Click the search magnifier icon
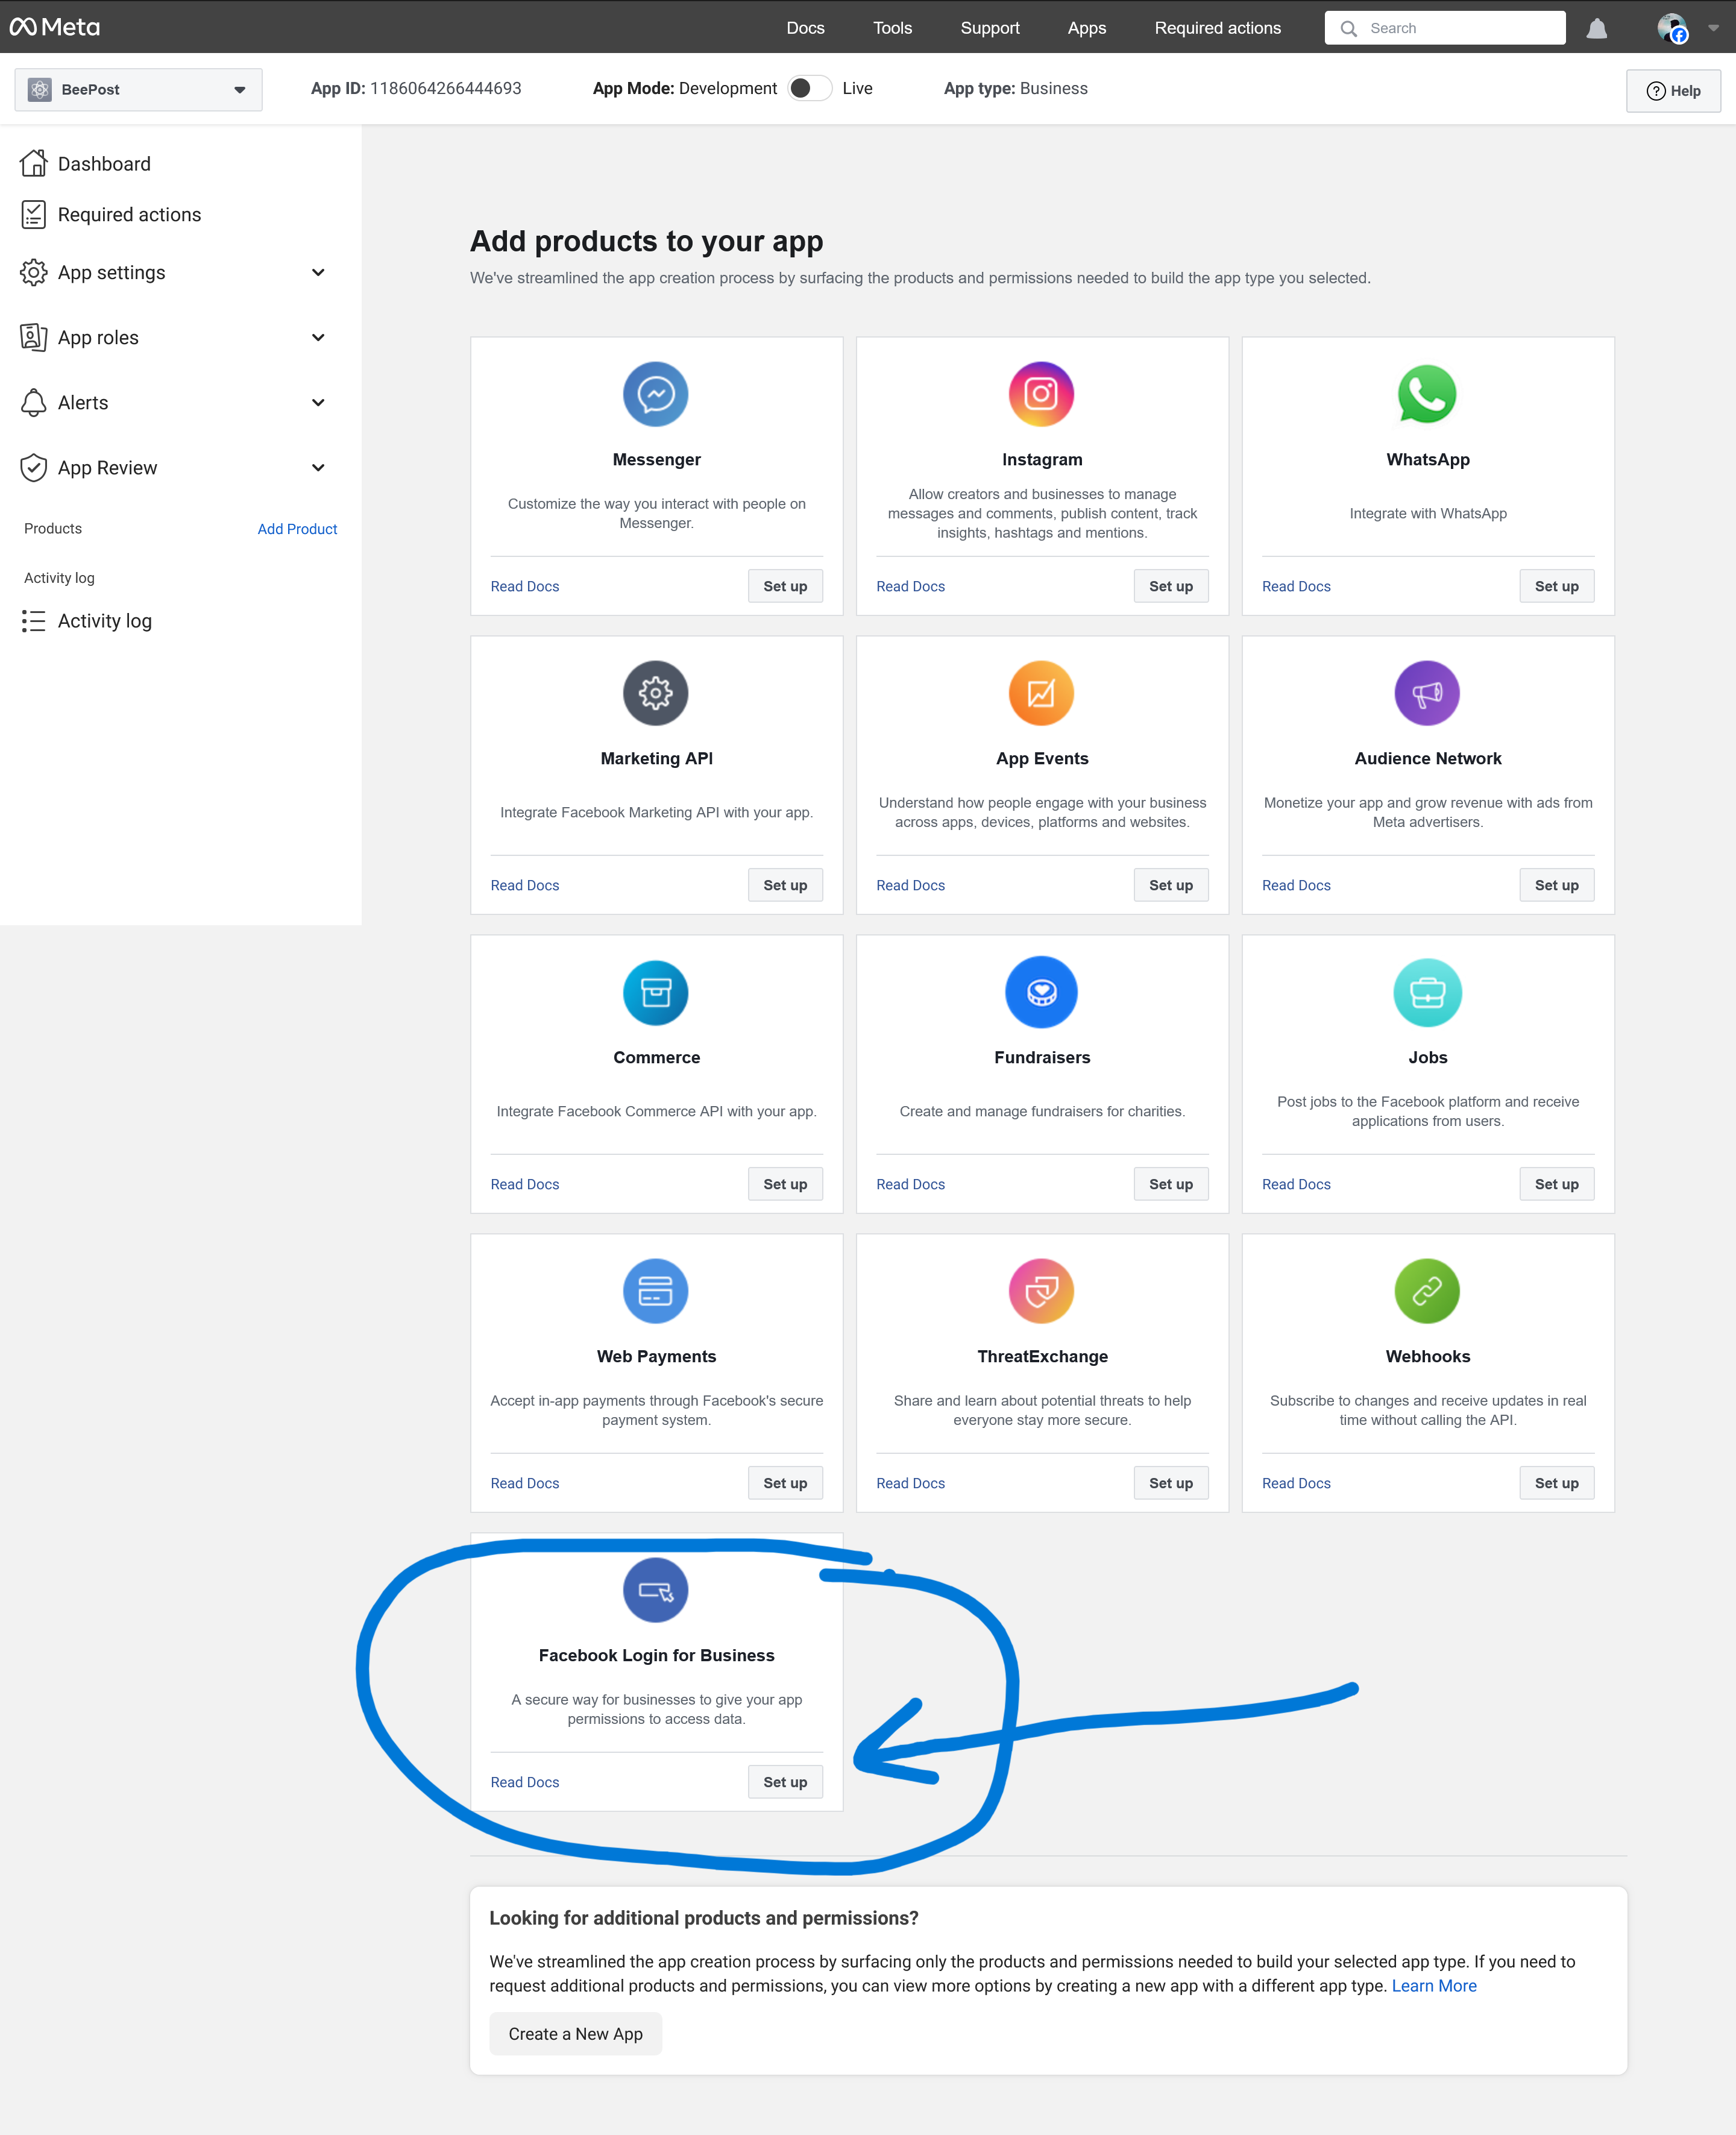The width and height of the screenshot is (1736, 2135). tap(1348, 28)
